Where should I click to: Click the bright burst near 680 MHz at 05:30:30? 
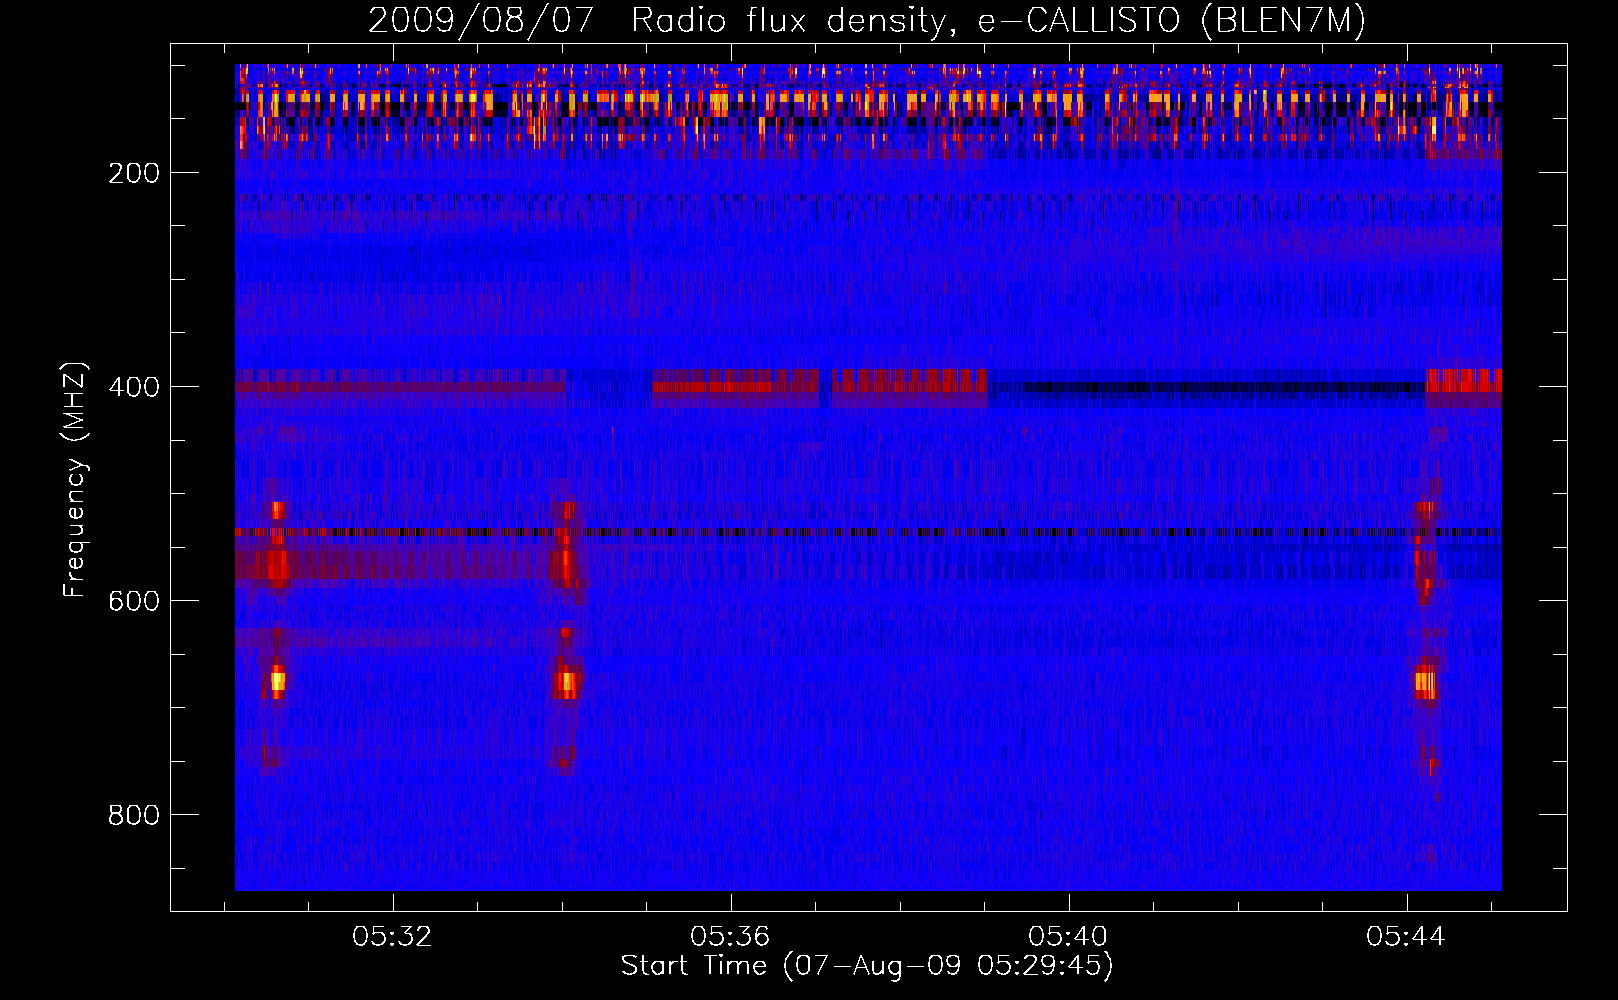pos(277,682)
